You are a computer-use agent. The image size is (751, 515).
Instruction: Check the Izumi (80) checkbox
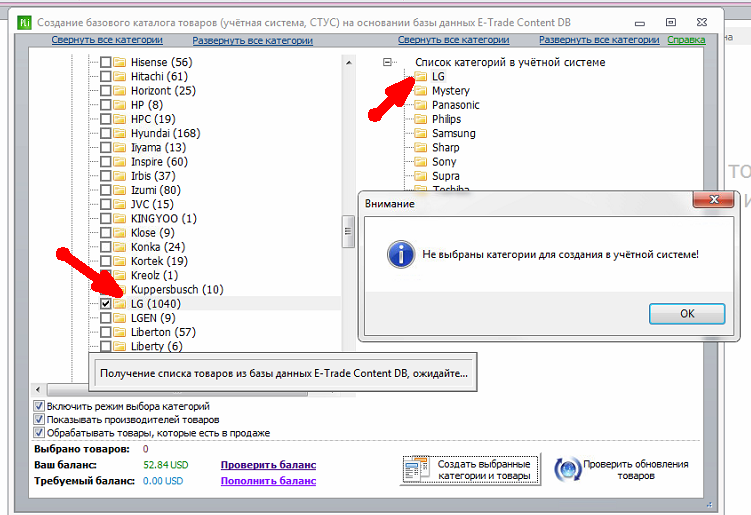[x=106, y=190]
